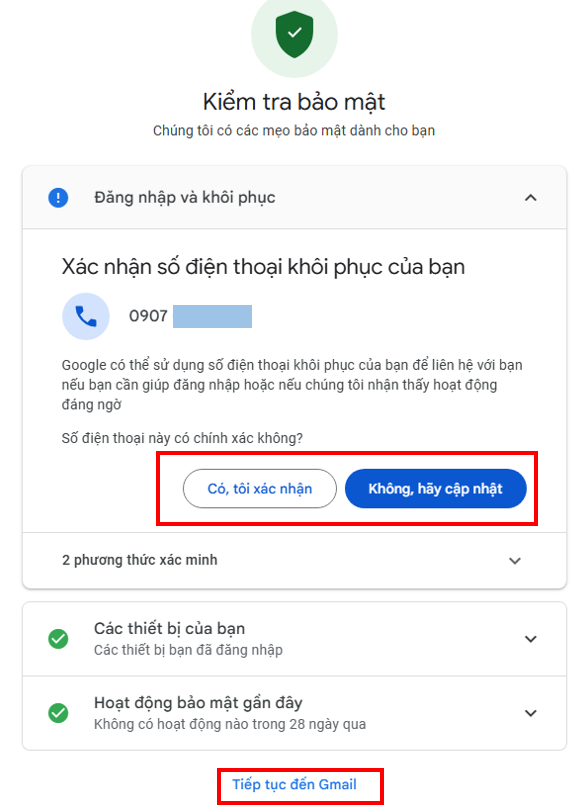Click the Đăng nhập và khôi phục header text
582x812 pixels.
pos(184,197)
